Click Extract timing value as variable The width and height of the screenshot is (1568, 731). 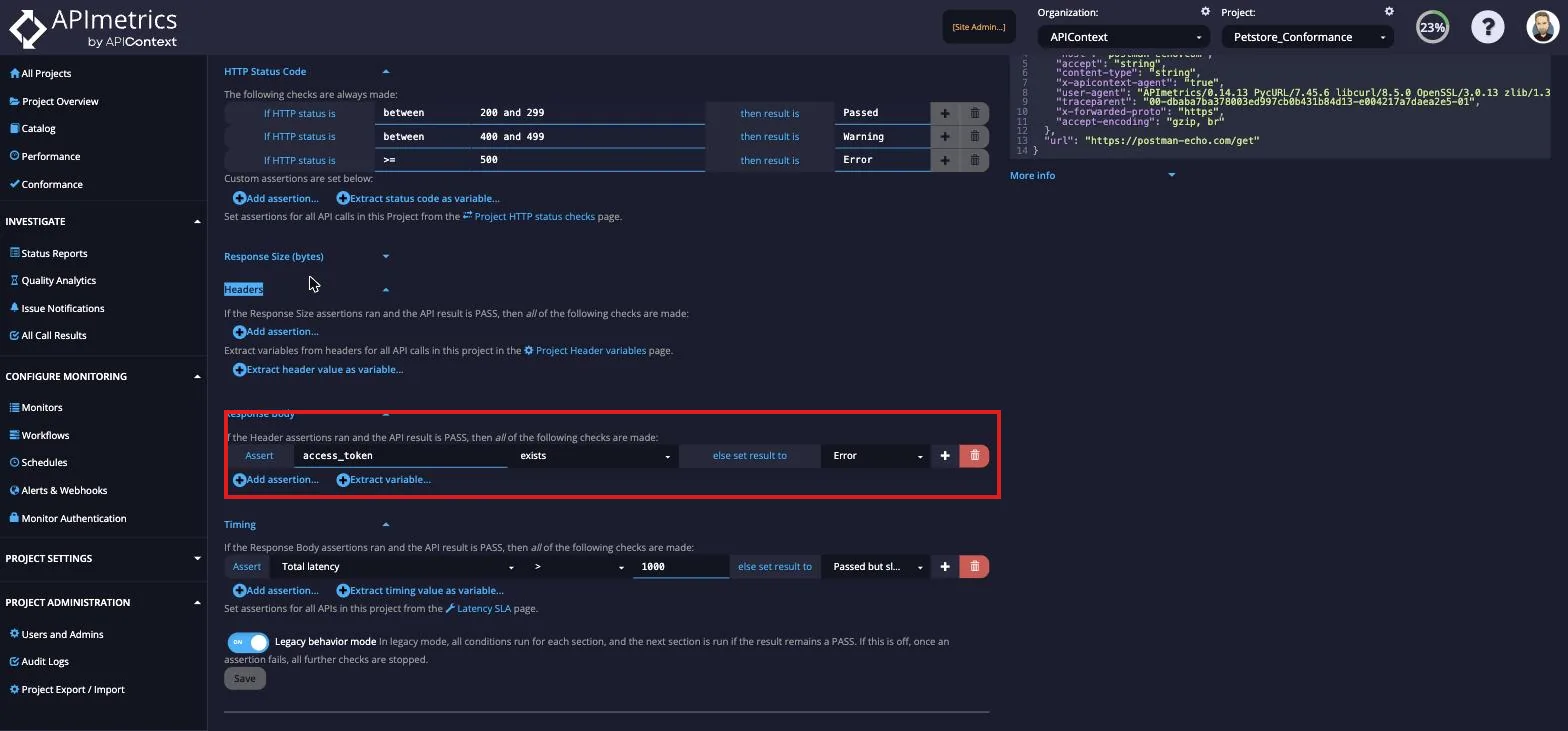click(x=420, y=590)
